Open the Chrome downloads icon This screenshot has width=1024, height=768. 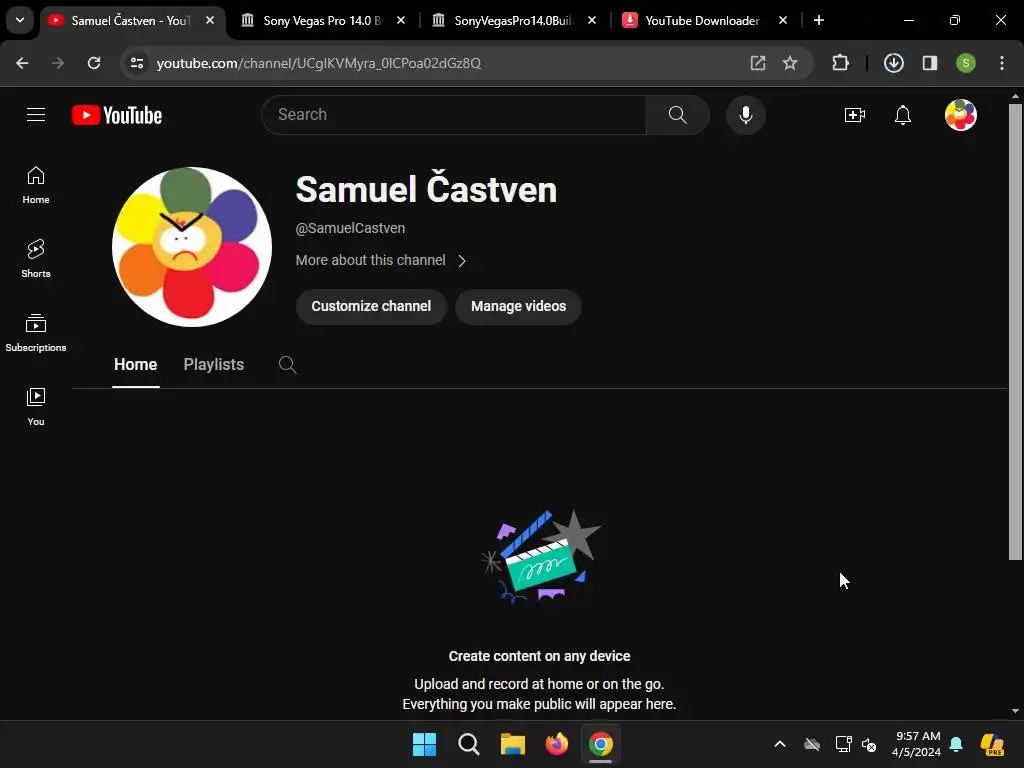(x=893, y=63)
